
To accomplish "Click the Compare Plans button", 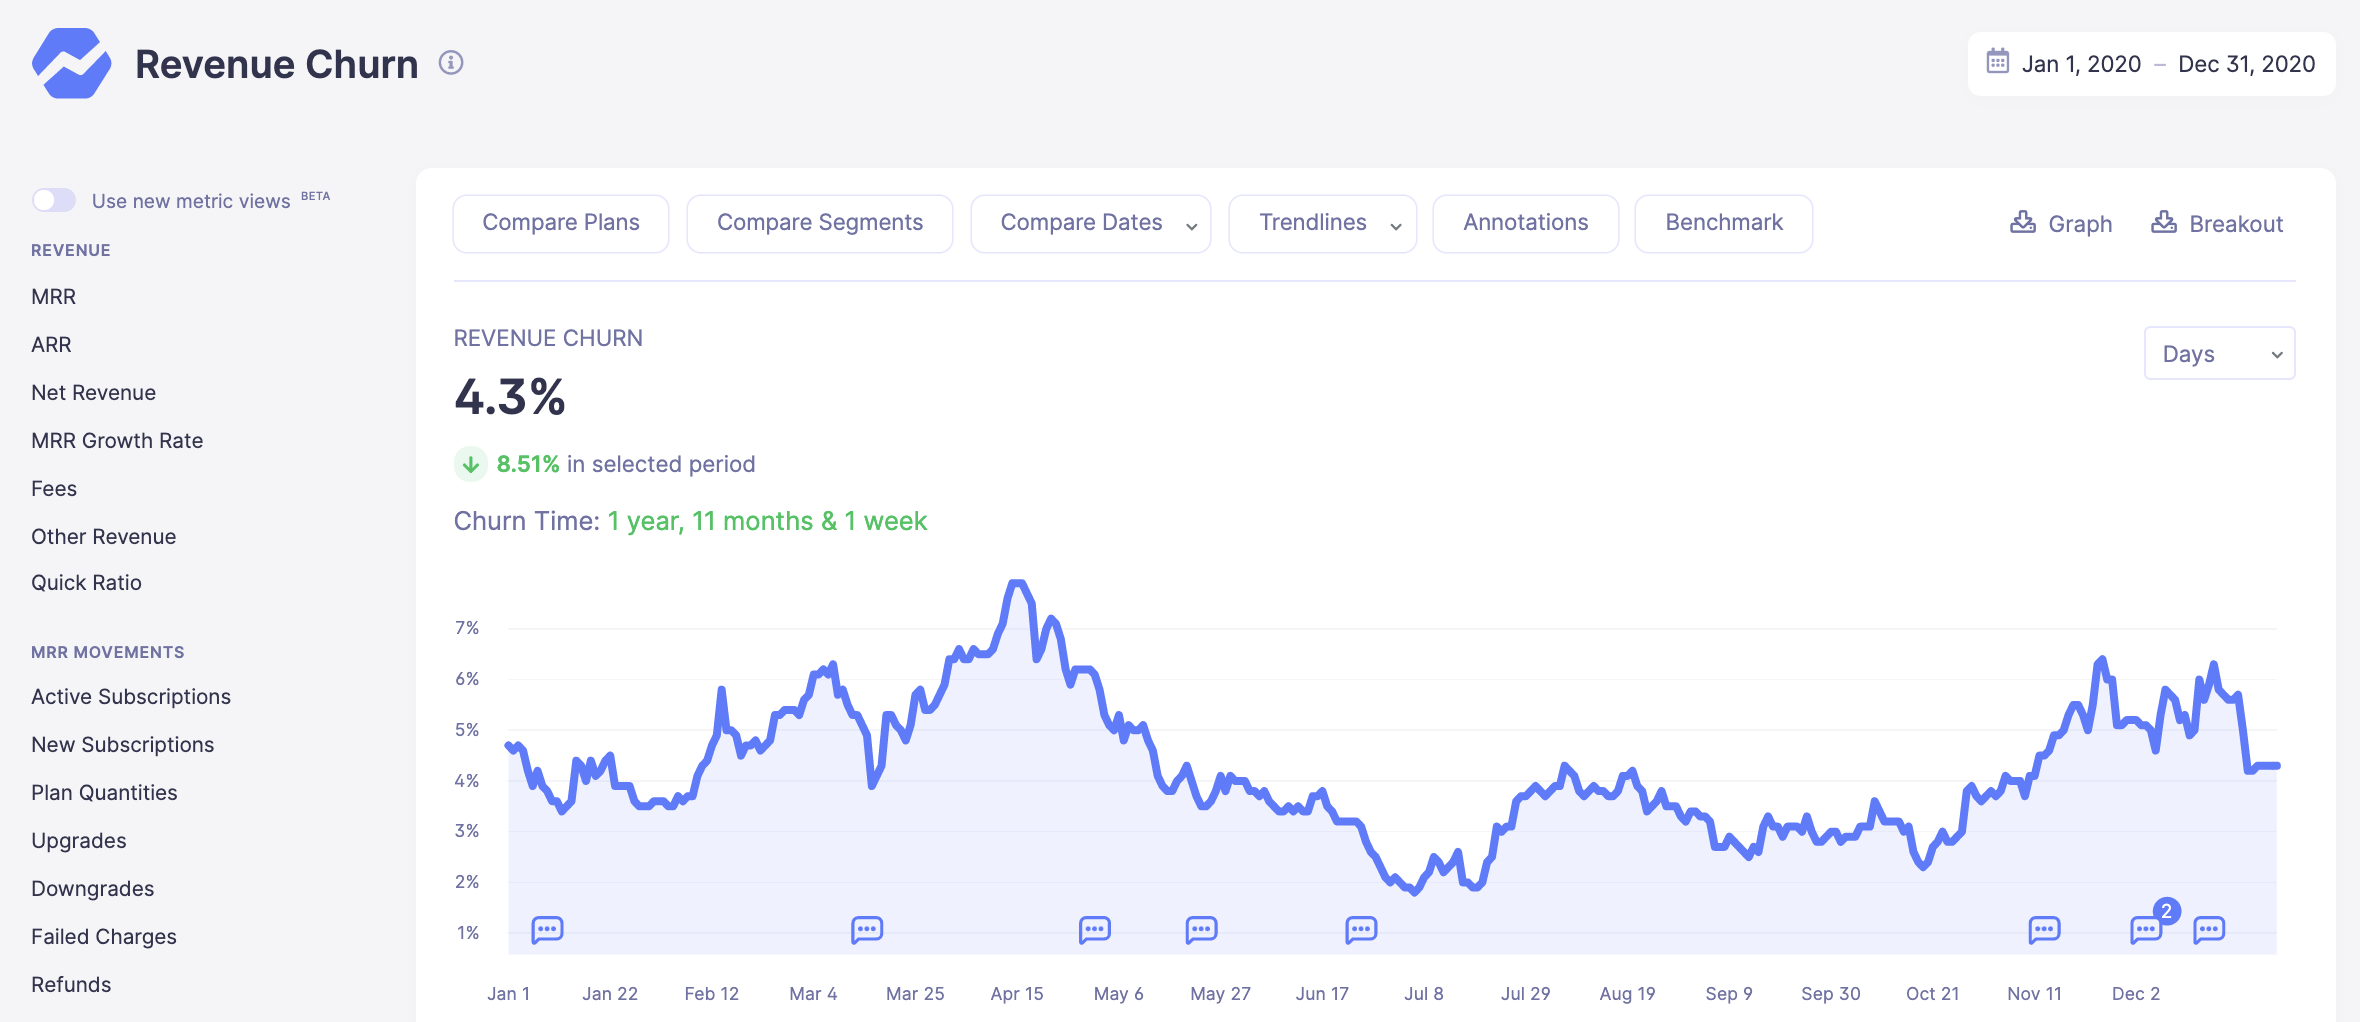I will (x=561, y=223).
